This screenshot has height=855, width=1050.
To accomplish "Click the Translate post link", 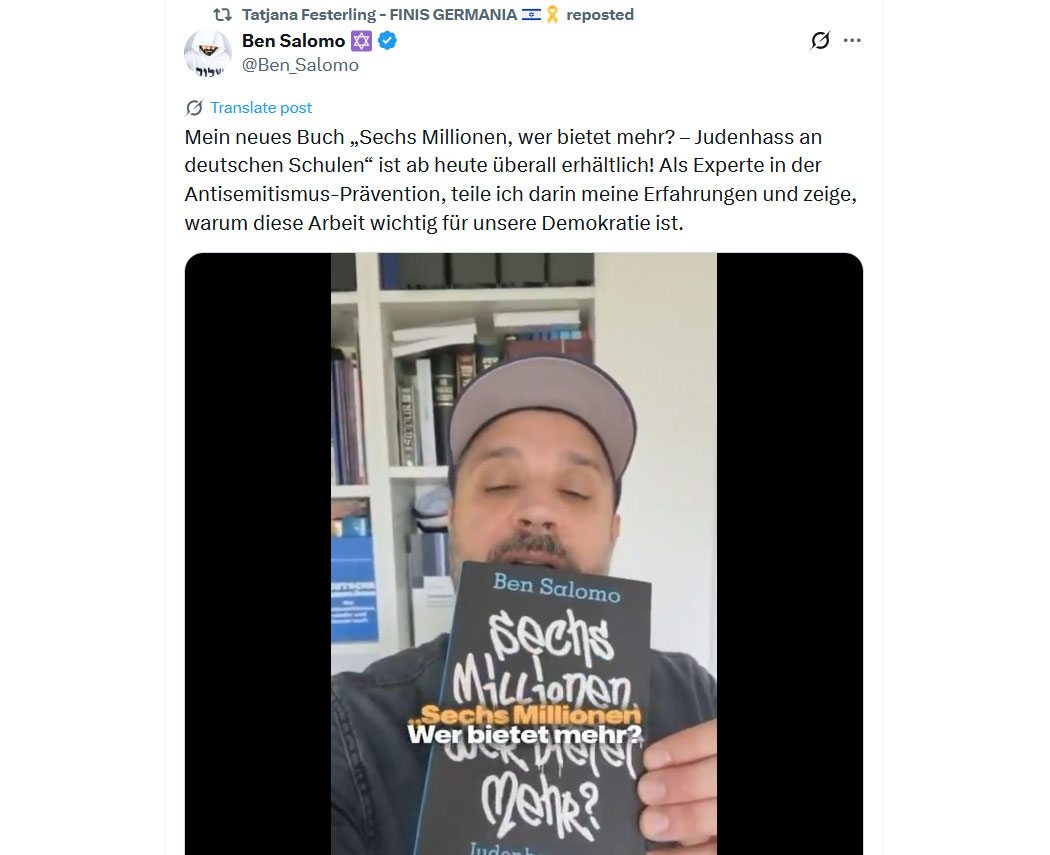I will click(x=261, y=108).
